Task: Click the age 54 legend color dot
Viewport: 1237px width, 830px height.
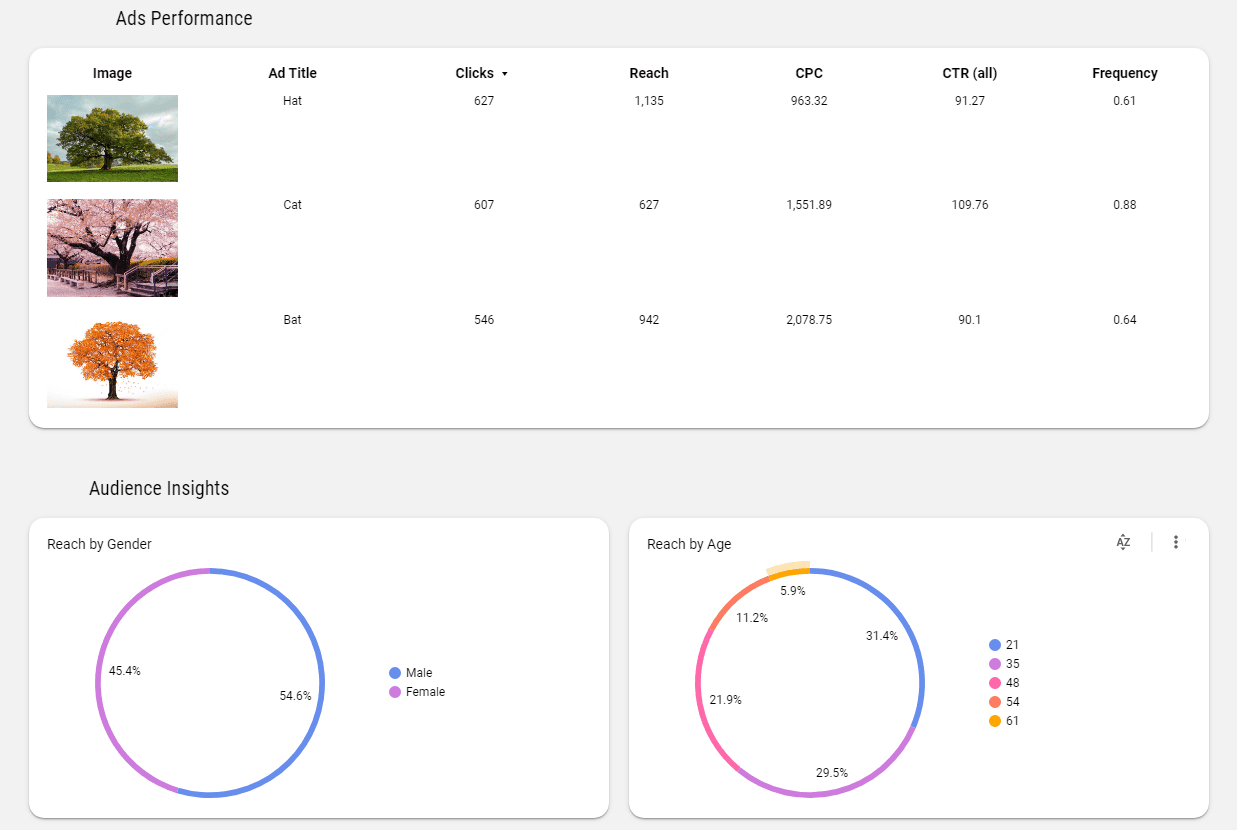Action: 995,702
